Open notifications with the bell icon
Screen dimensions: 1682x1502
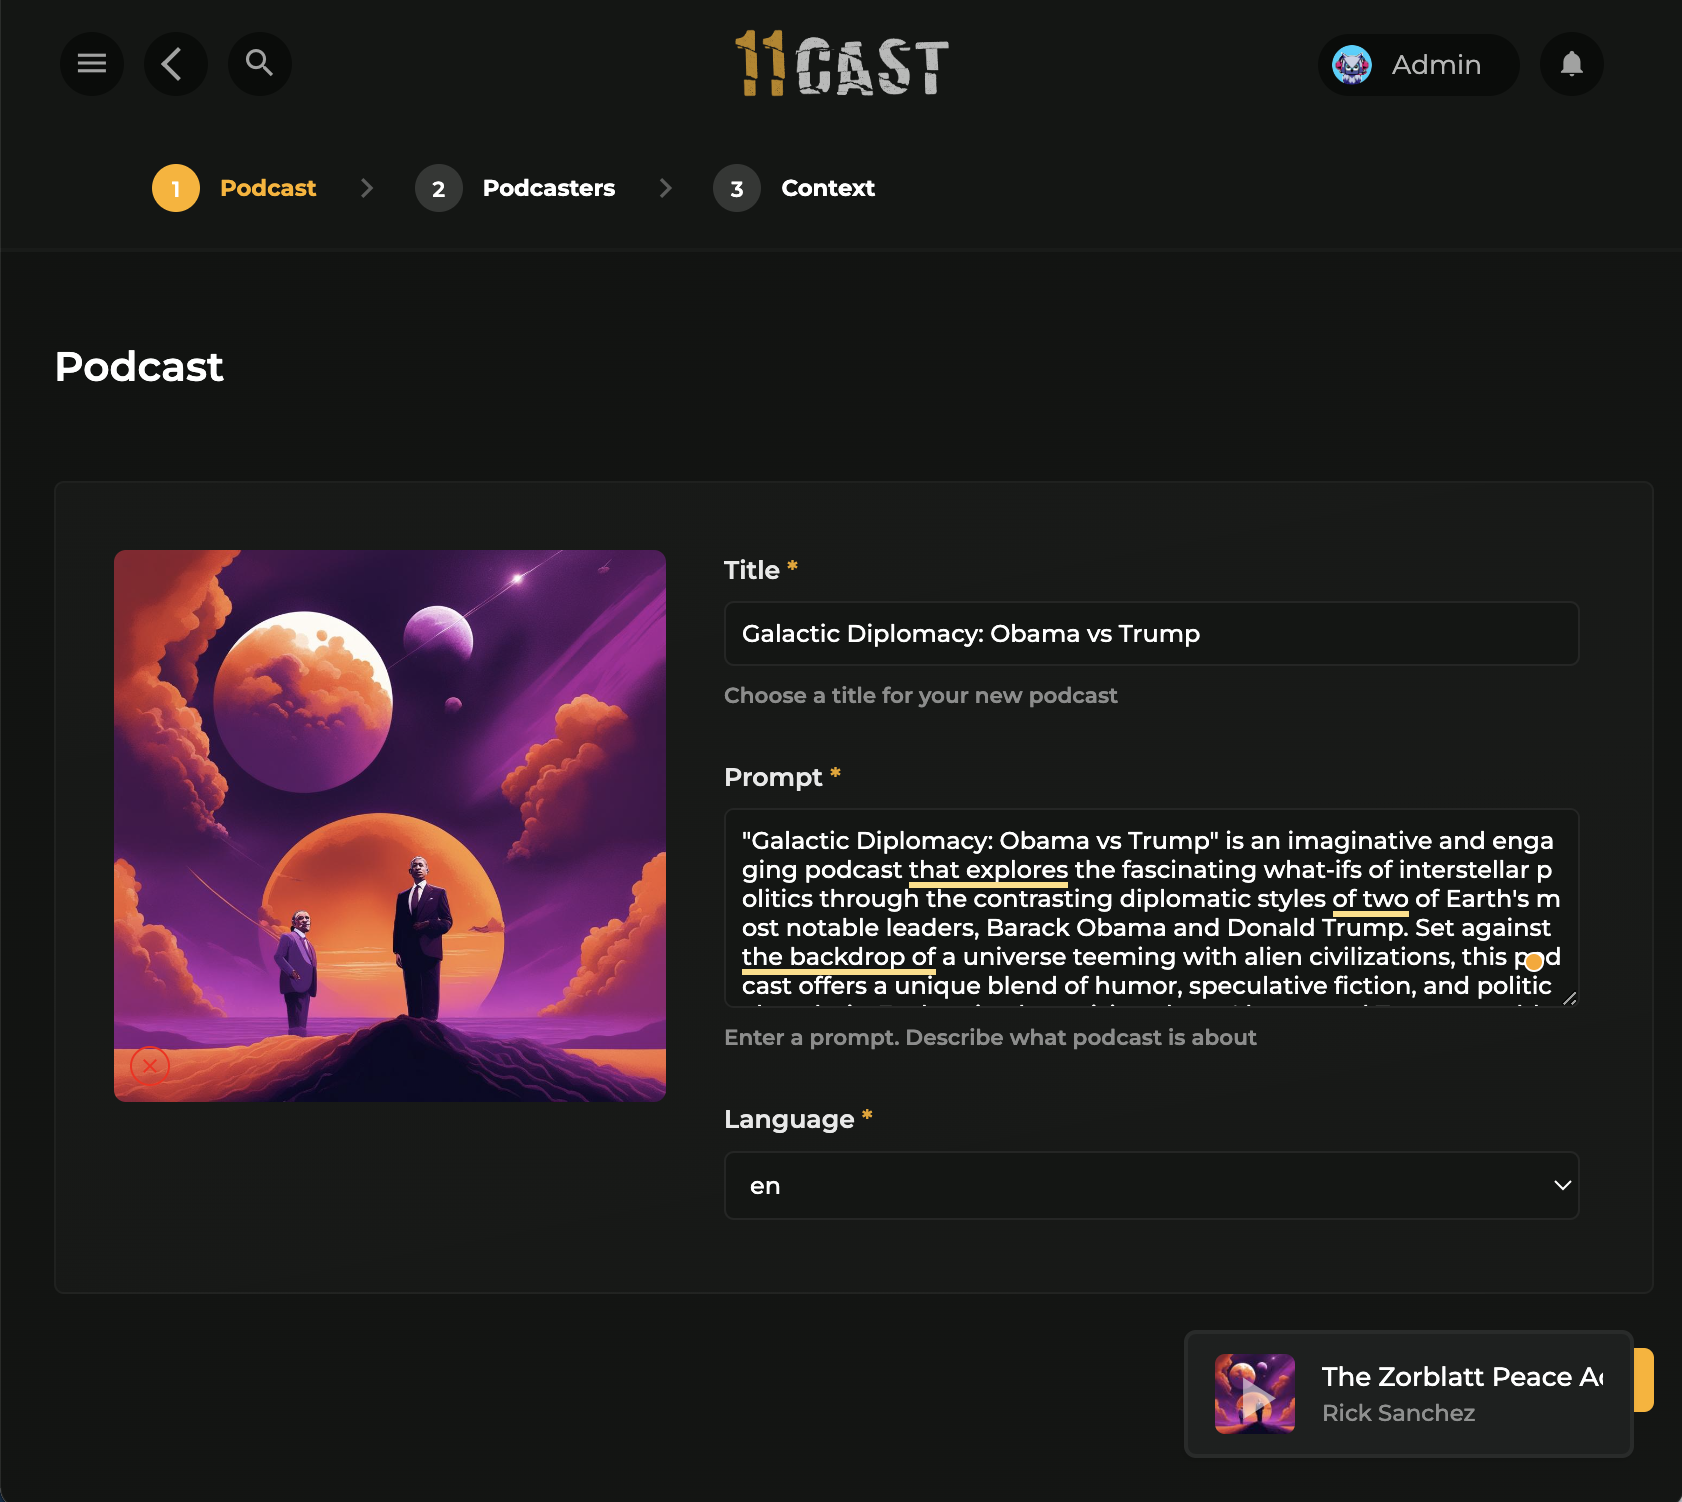pos(1572,64)
